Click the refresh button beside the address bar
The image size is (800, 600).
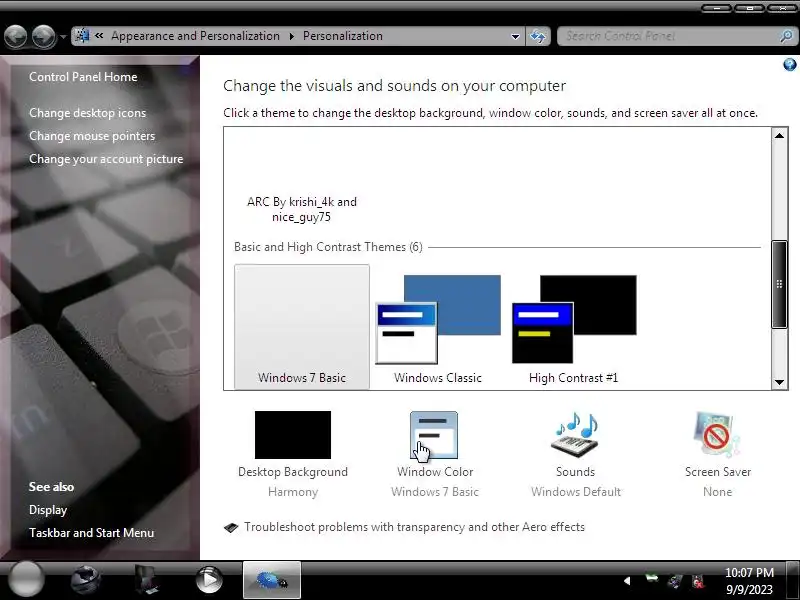[538, 36]
